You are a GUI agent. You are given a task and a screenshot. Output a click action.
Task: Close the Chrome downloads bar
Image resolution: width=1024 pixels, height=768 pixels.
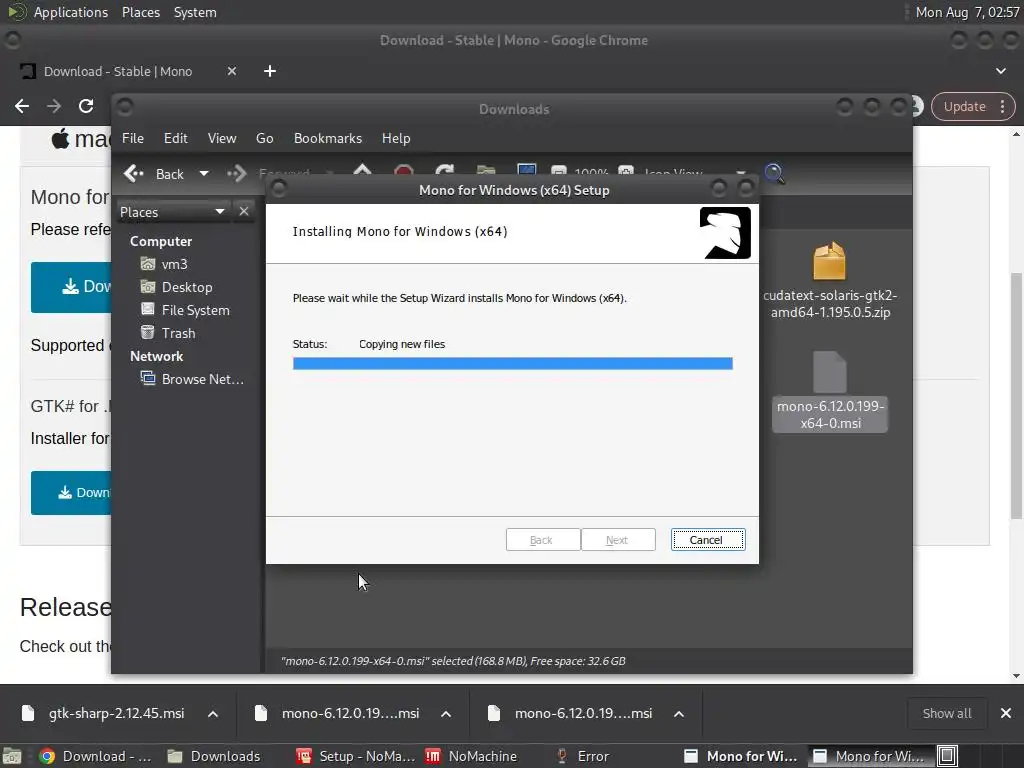[x=1006, y=714]
